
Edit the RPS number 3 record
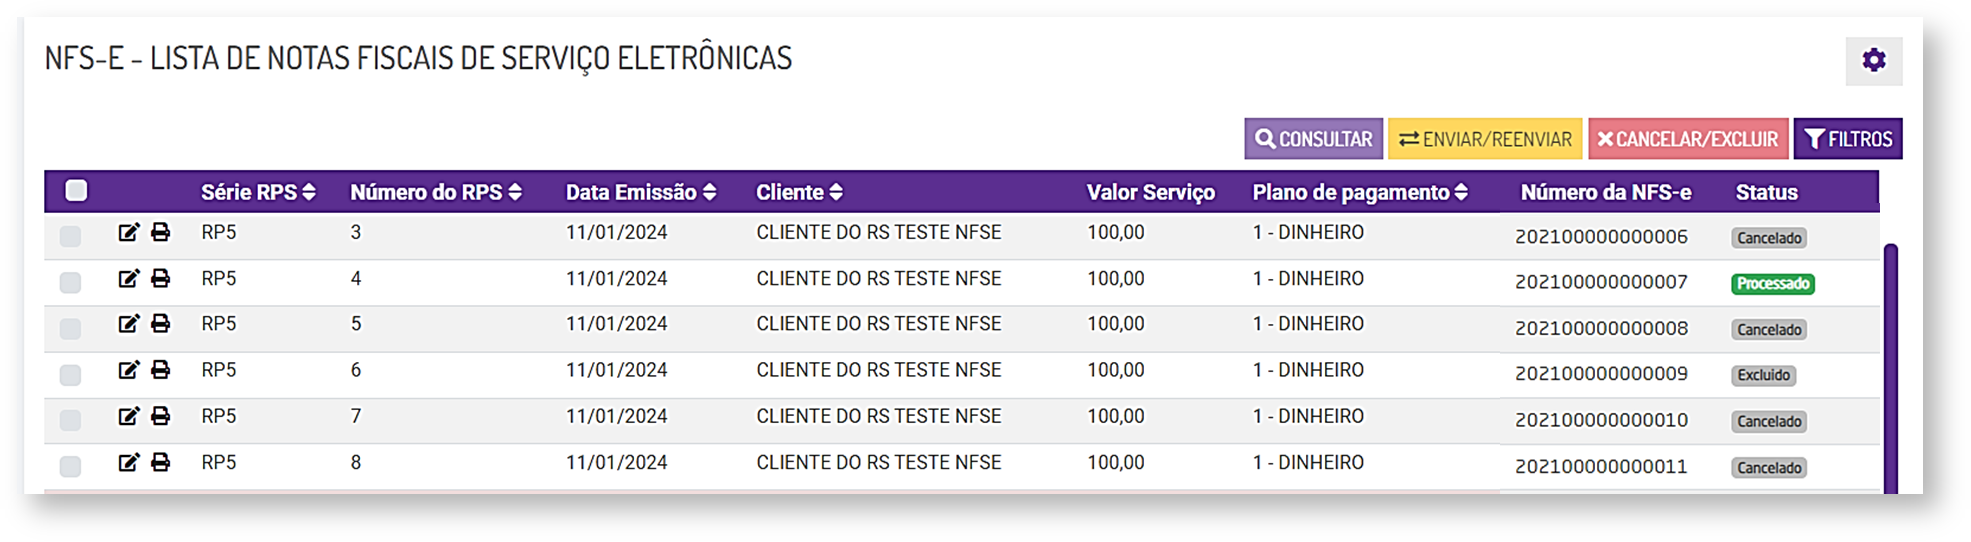pos(128,233)
